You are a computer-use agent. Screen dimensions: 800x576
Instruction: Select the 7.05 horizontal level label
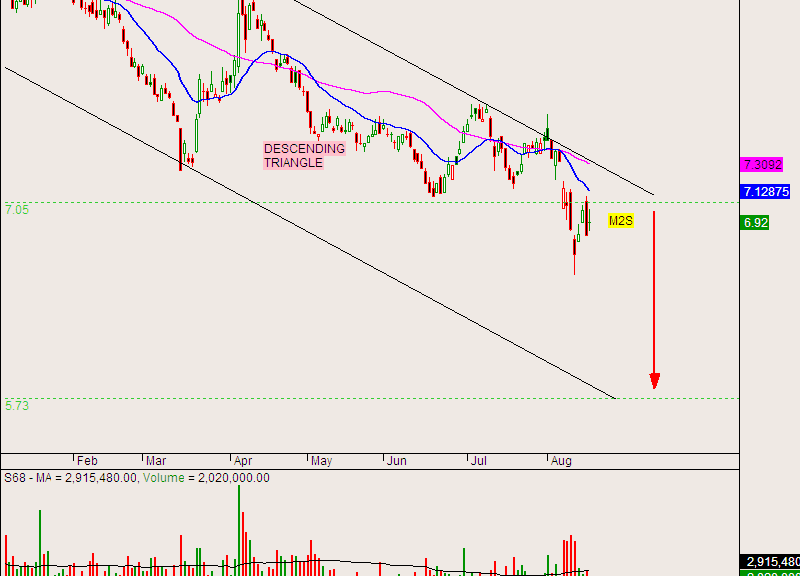tap(17, 210)
